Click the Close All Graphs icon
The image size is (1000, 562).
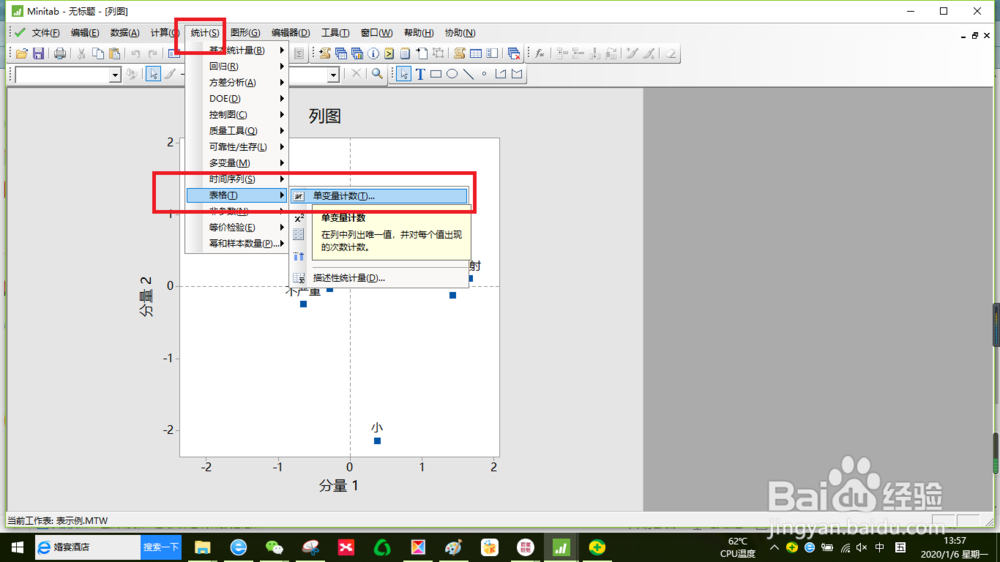[513, 54]
